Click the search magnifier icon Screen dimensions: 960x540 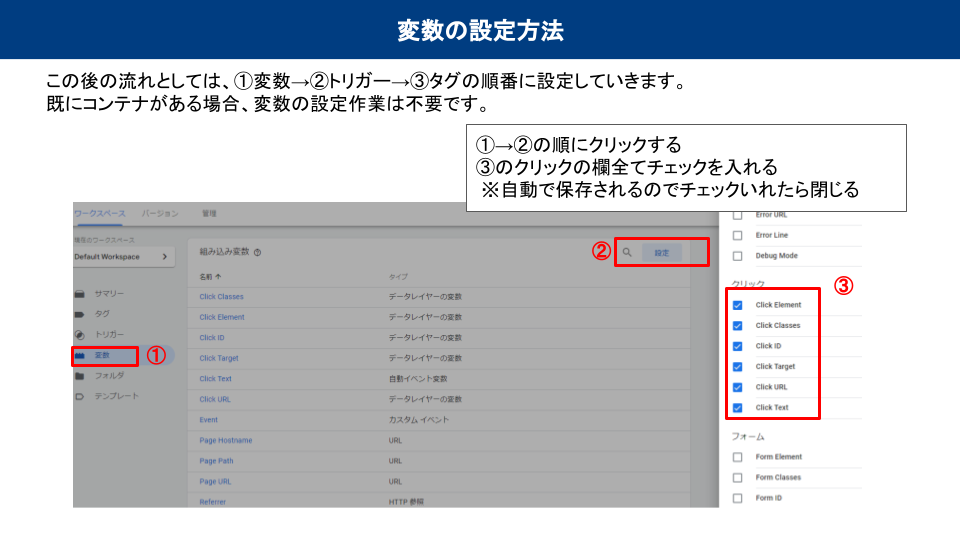point(627,253)
